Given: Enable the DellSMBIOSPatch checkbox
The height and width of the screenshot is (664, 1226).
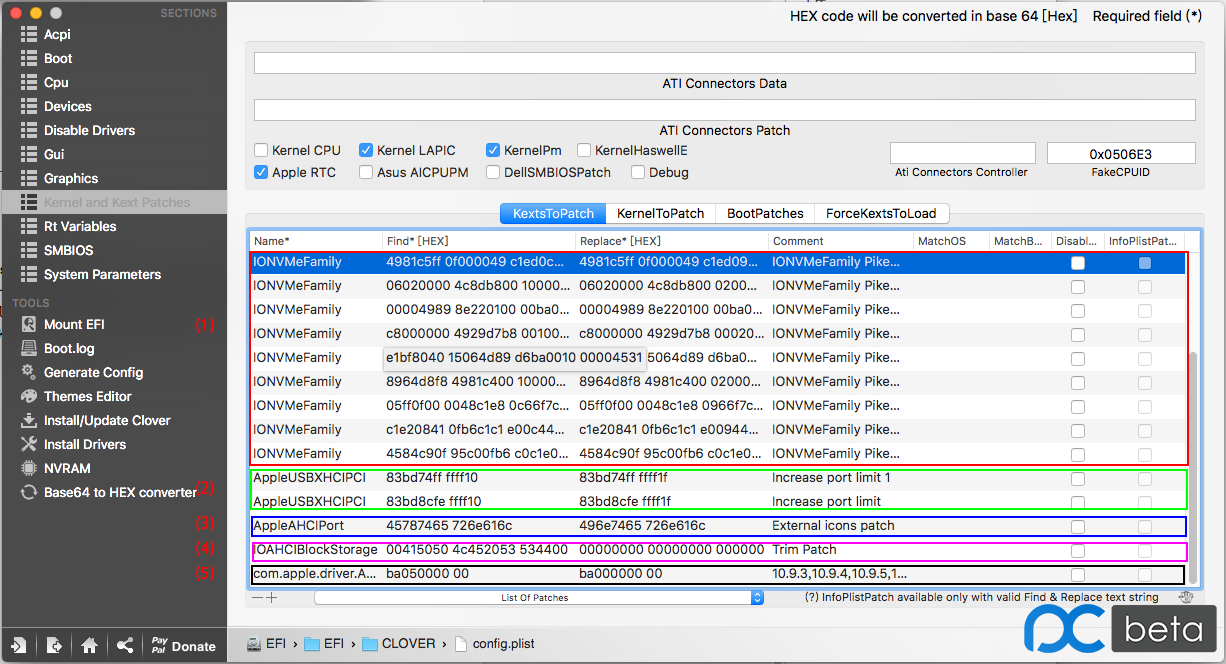Looking at the screenshot, I should tap(493, 172).
